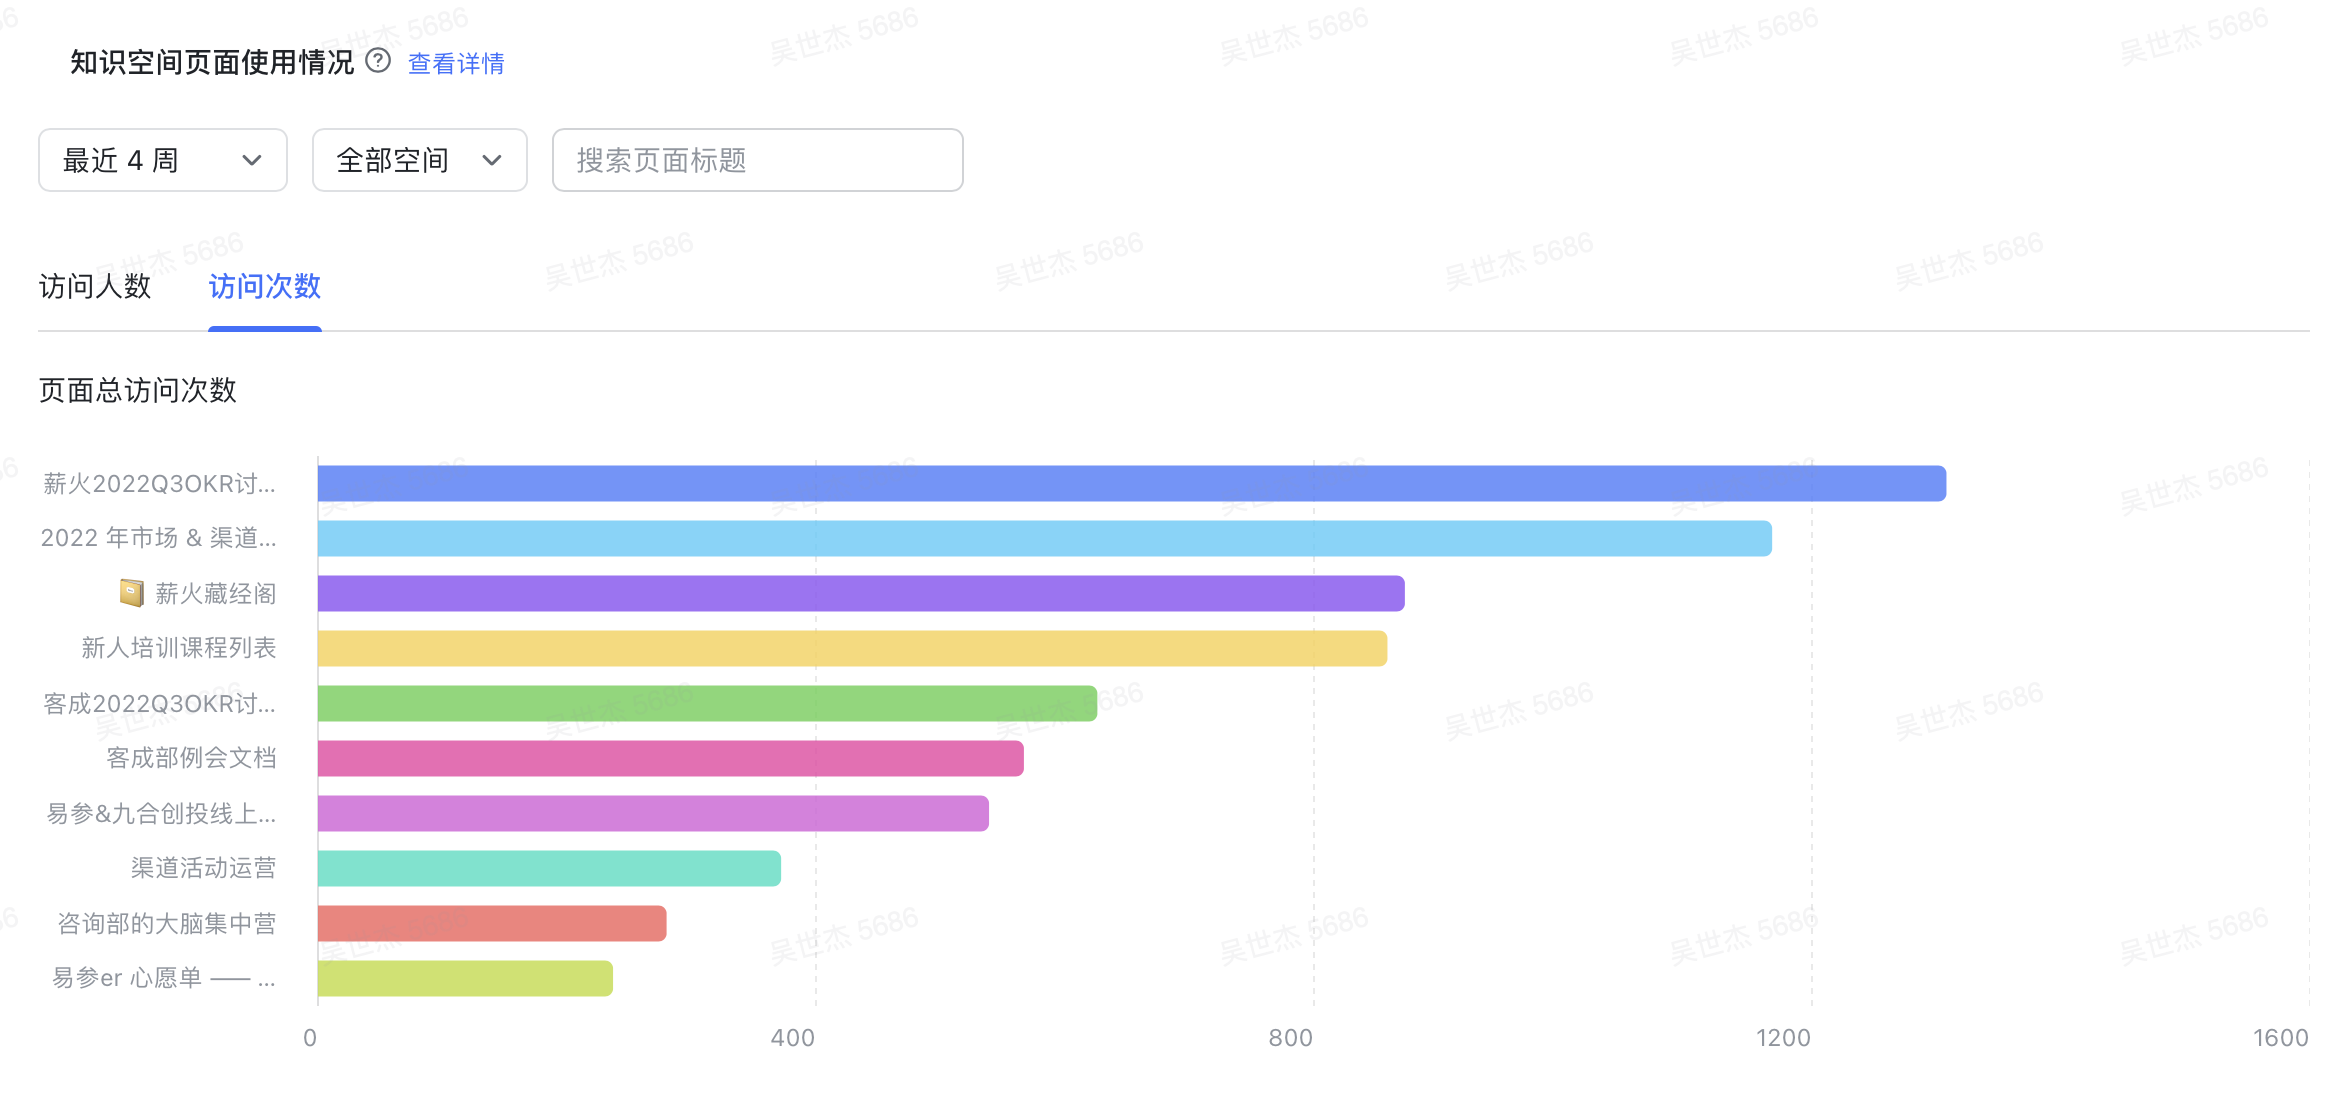Image resolution: width=2346 pixels, height=1098 pixels.
Task: Select the lime 易参er 心愿单 bar
Action: click(x=465, y=979)
